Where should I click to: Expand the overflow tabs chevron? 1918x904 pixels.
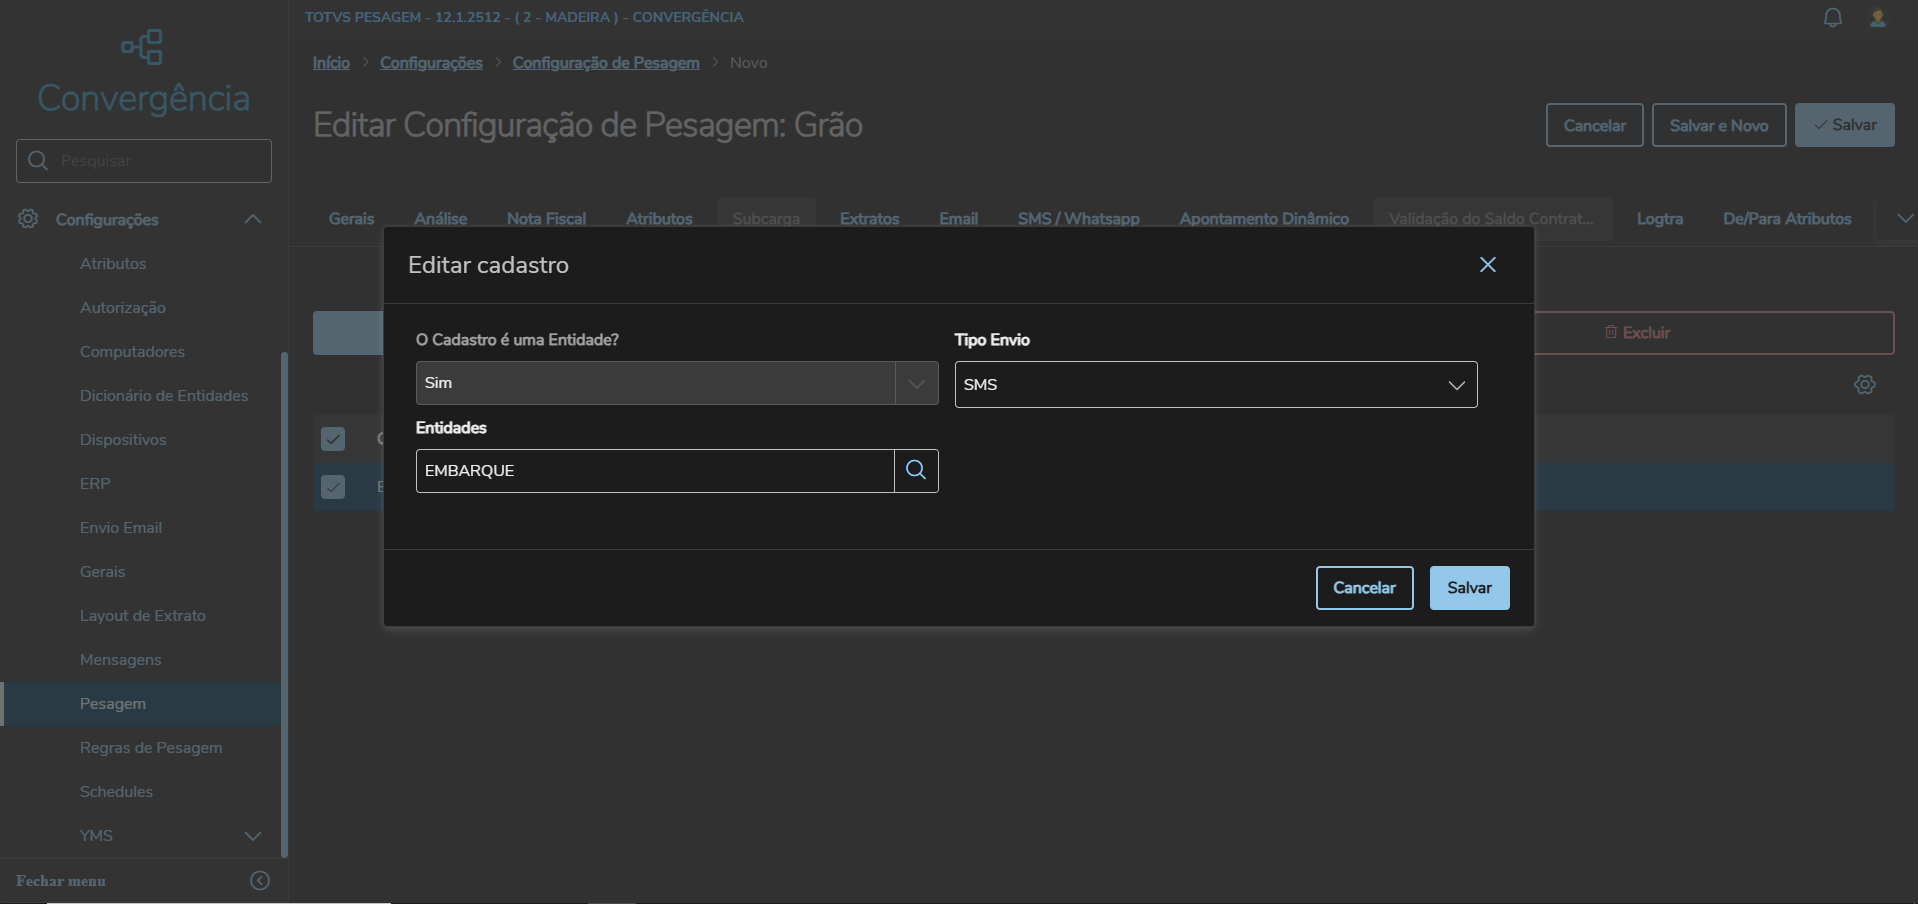coord(1904,218)
